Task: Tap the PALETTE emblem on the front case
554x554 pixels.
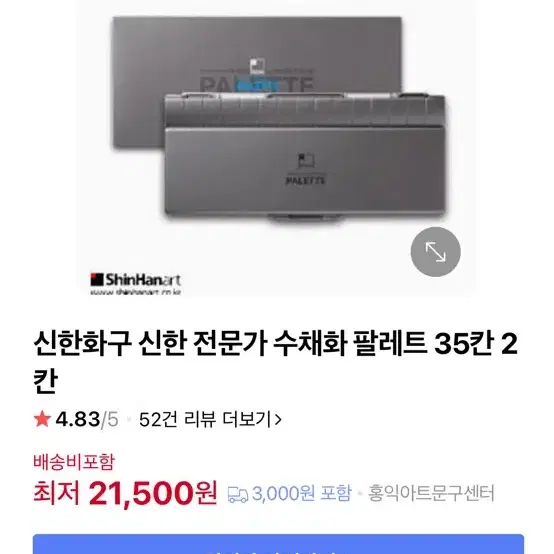Action: pos(305,169)
